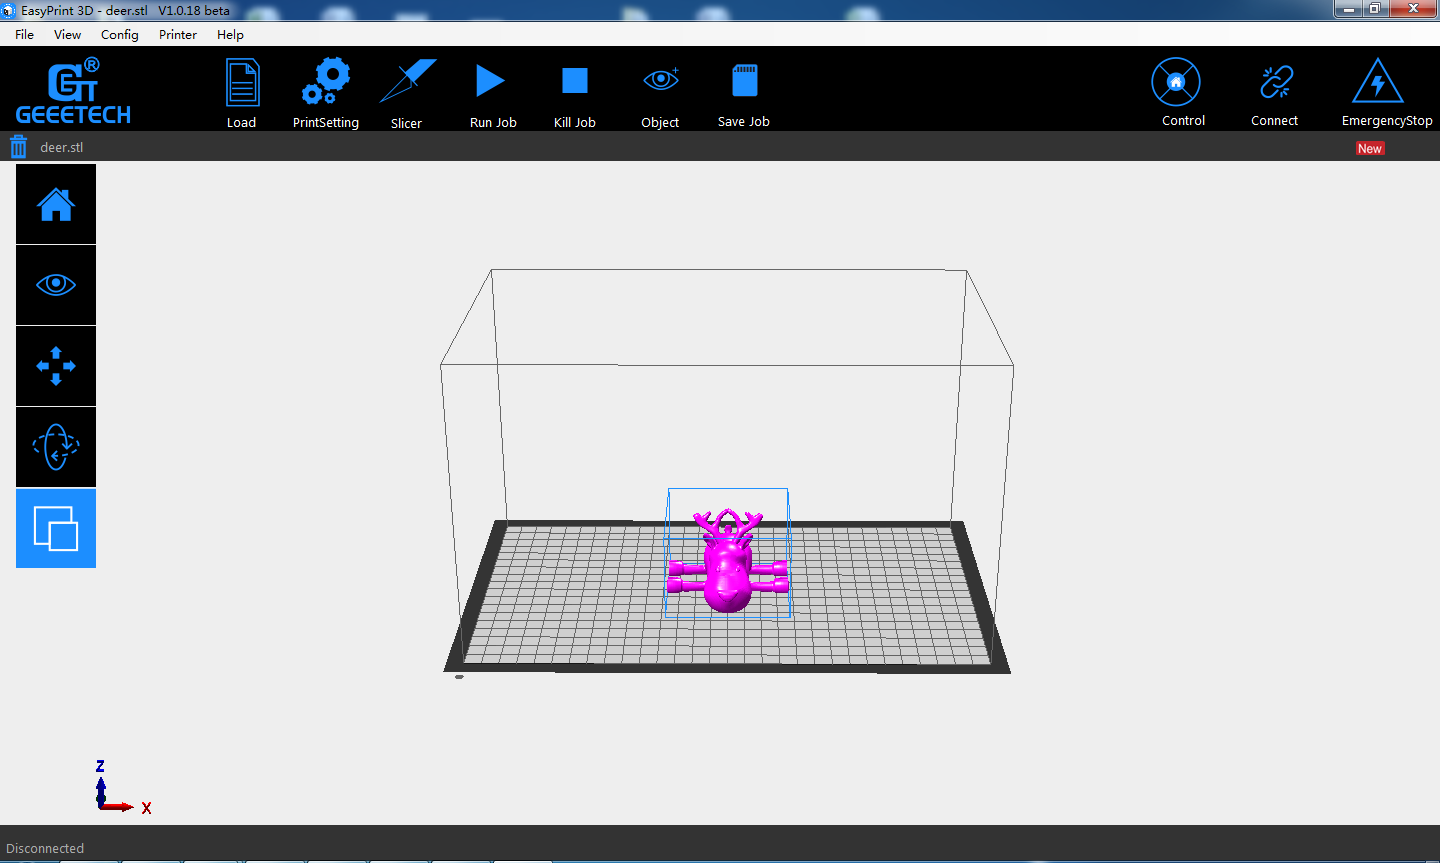
Task: Open the printer Control panel
Action: [1176, 82]
